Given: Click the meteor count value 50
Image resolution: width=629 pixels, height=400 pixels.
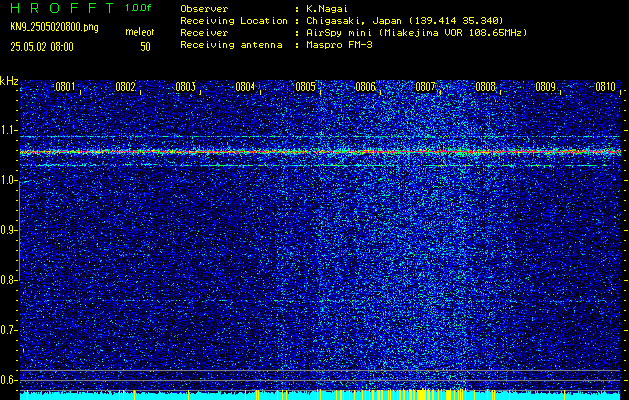Looking at the screenshot, I should [145, 47].
